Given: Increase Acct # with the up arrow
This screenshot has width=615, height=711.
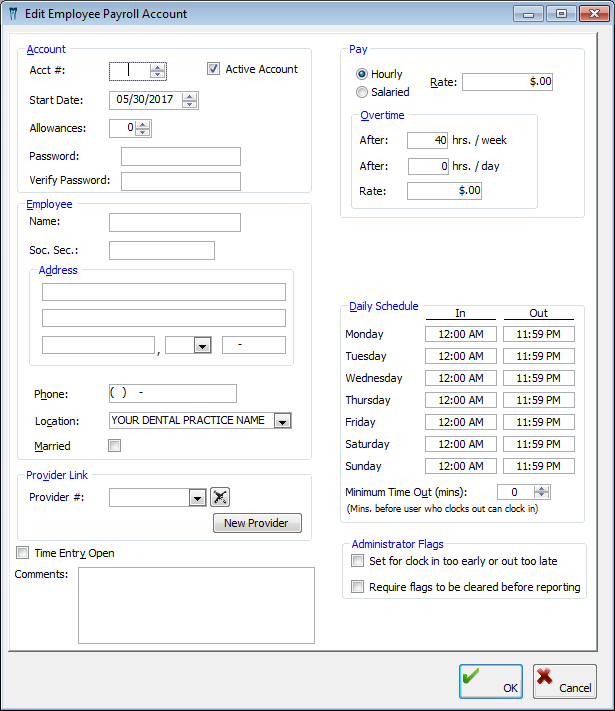Looking at the screenshot, I should [x=157, y=68].
